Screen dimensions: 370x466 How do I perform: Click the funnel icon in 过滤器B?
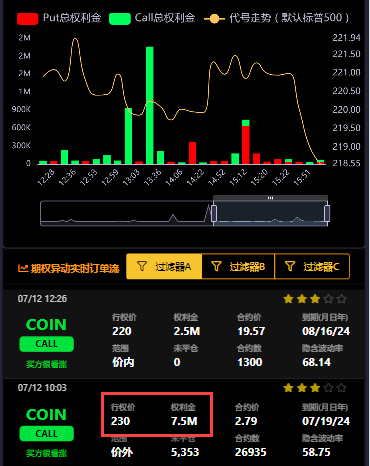coord(216,266)
